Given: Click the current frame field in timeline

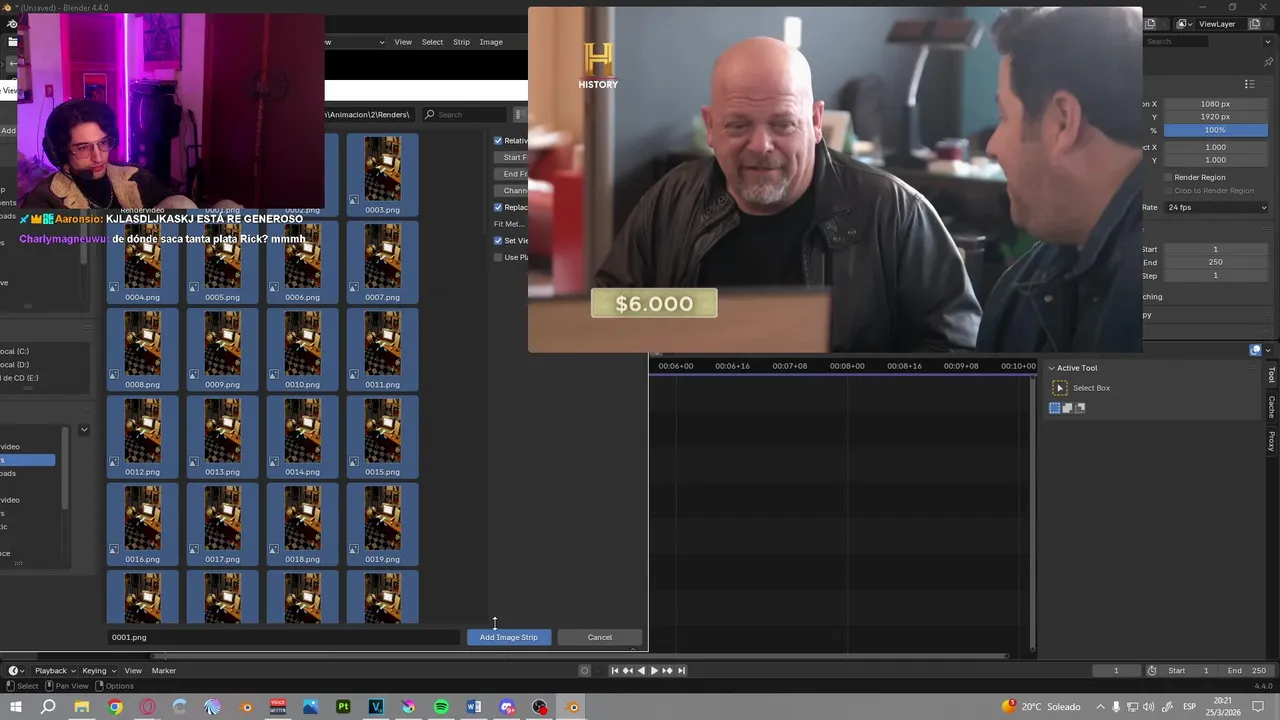Looking at the screenshot, I should pos(1116,671).
